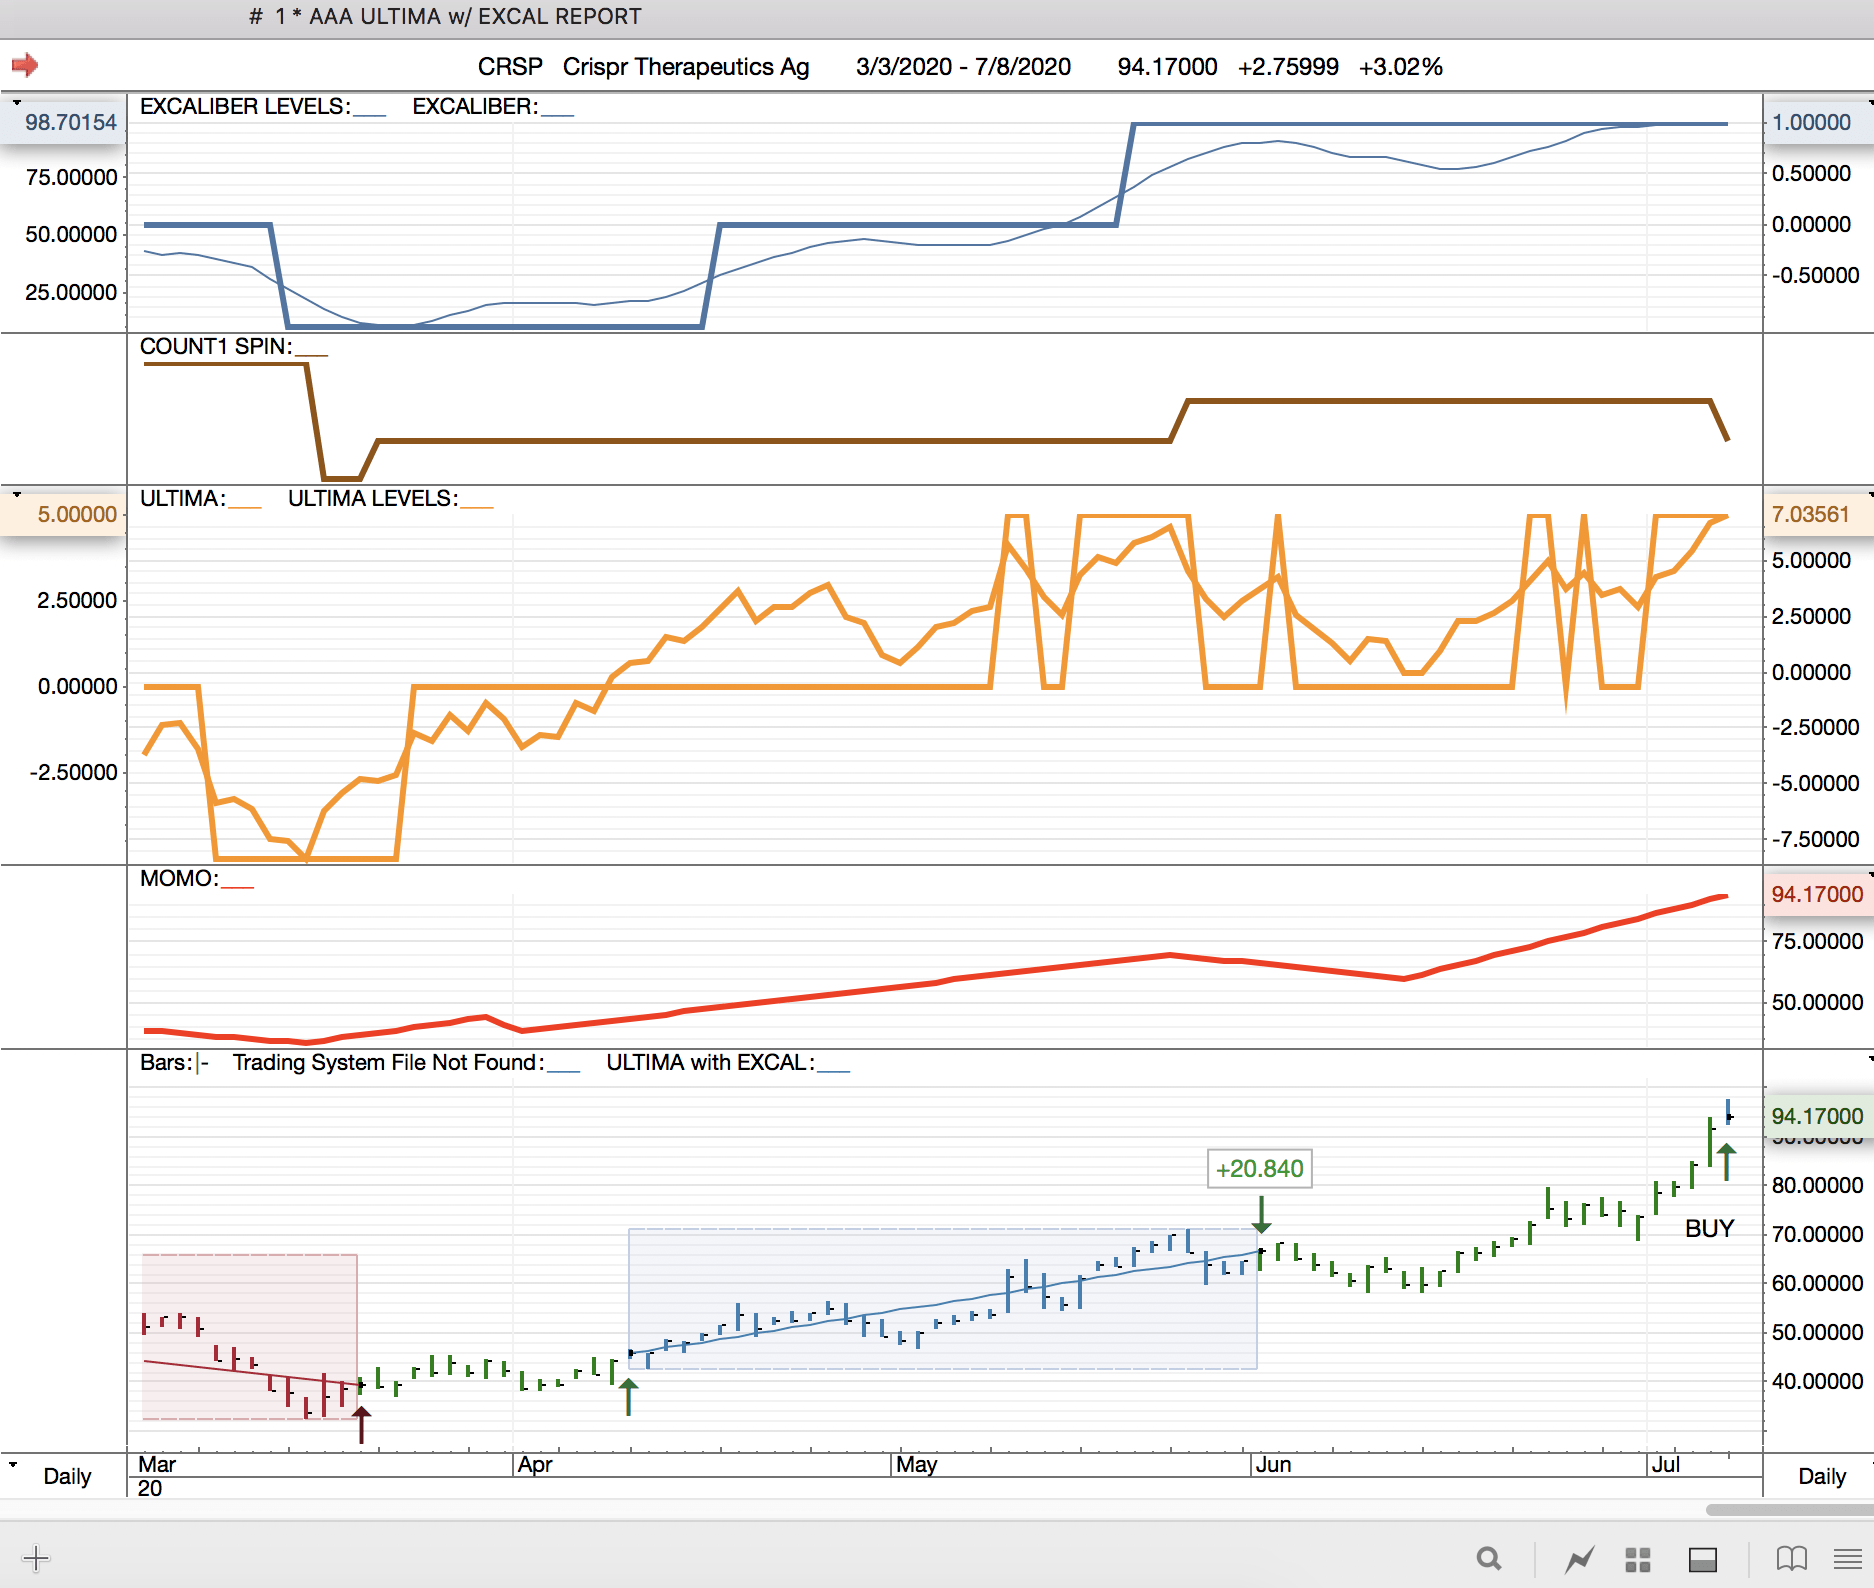The width and height of the screenshot is (1874, 1588).
Task: Click the green buy arrow in early April
Action: tap(628, 1396)
